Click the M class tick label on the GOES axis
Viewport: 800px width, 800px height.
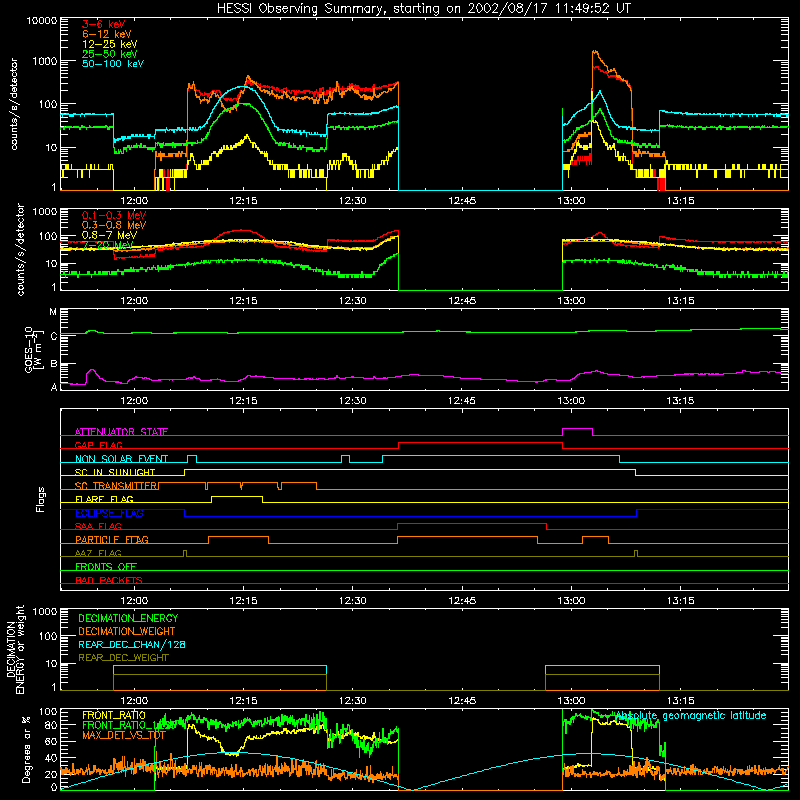53,312
